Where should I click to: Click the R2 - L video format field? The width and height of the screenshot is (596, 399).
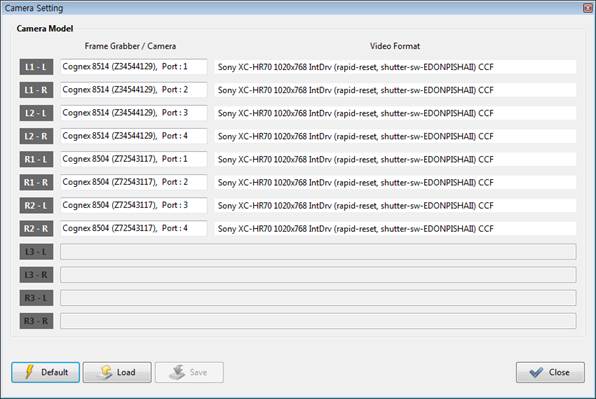click(395, 206)
